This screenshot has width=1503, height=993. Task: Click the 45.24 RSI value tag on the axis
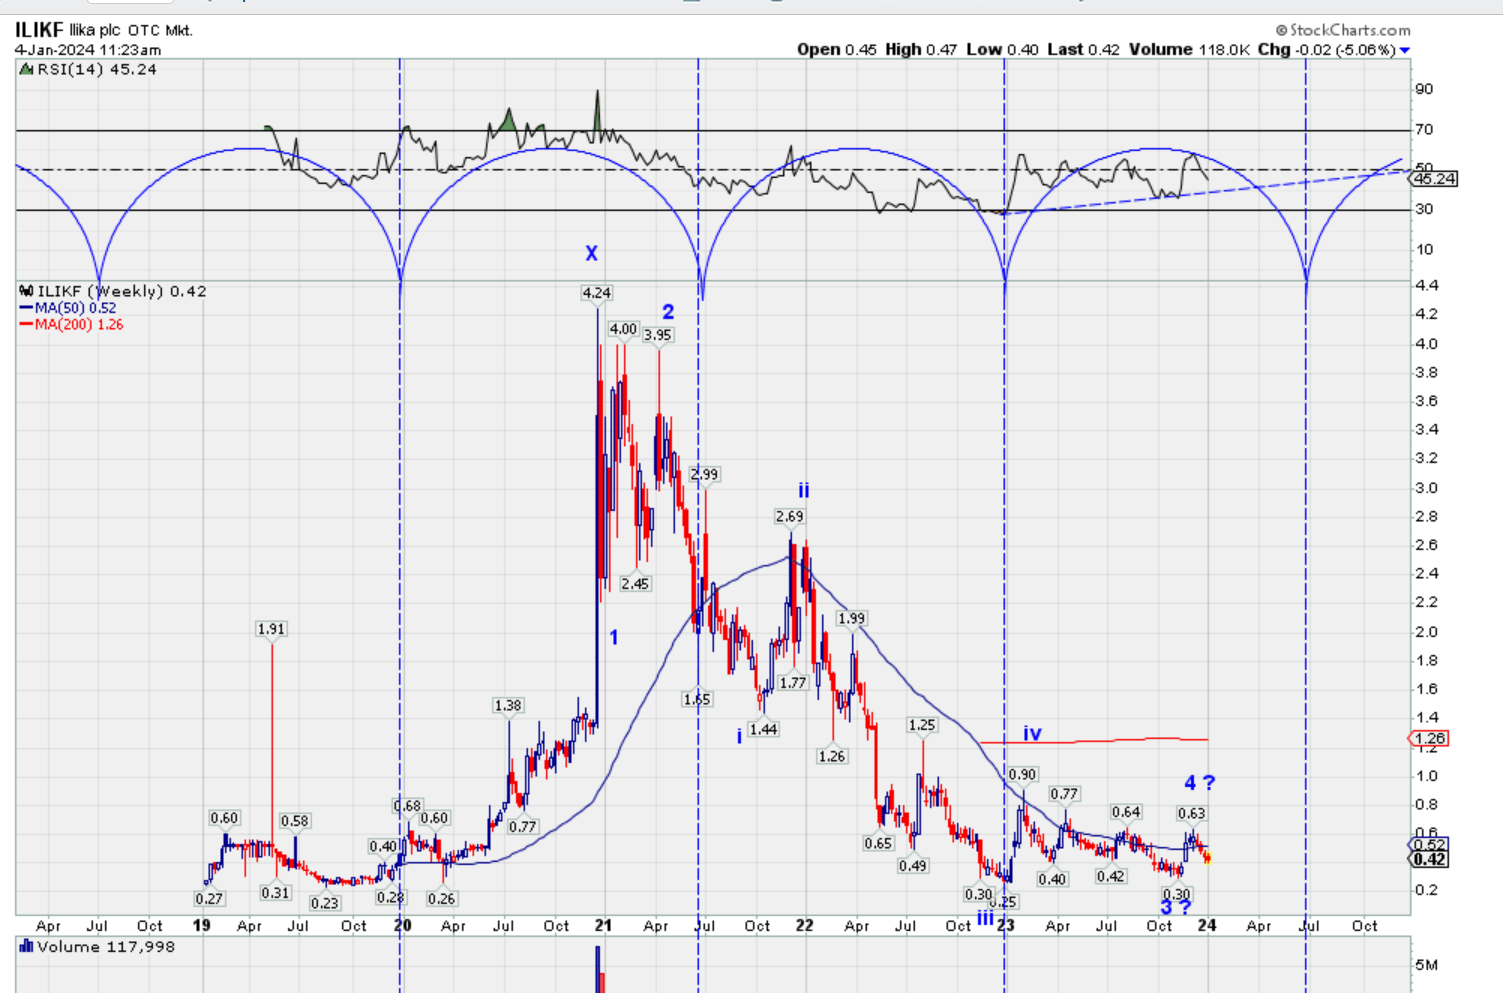[x=1433, y=179]
